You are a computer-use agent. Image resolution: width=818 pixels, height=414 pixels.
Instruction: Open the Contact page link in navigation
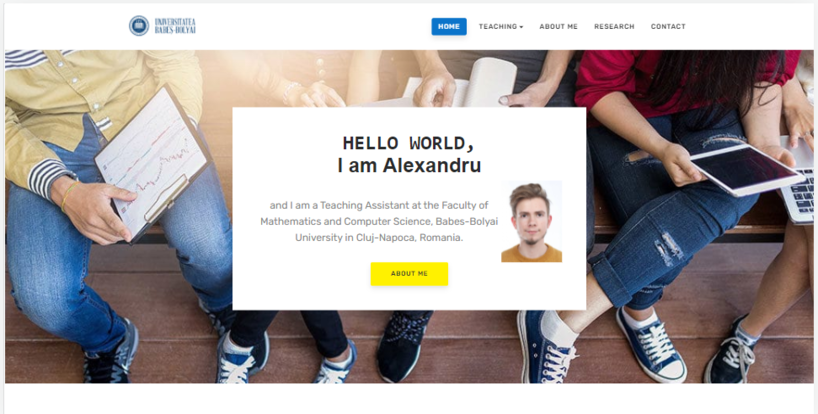668,27
